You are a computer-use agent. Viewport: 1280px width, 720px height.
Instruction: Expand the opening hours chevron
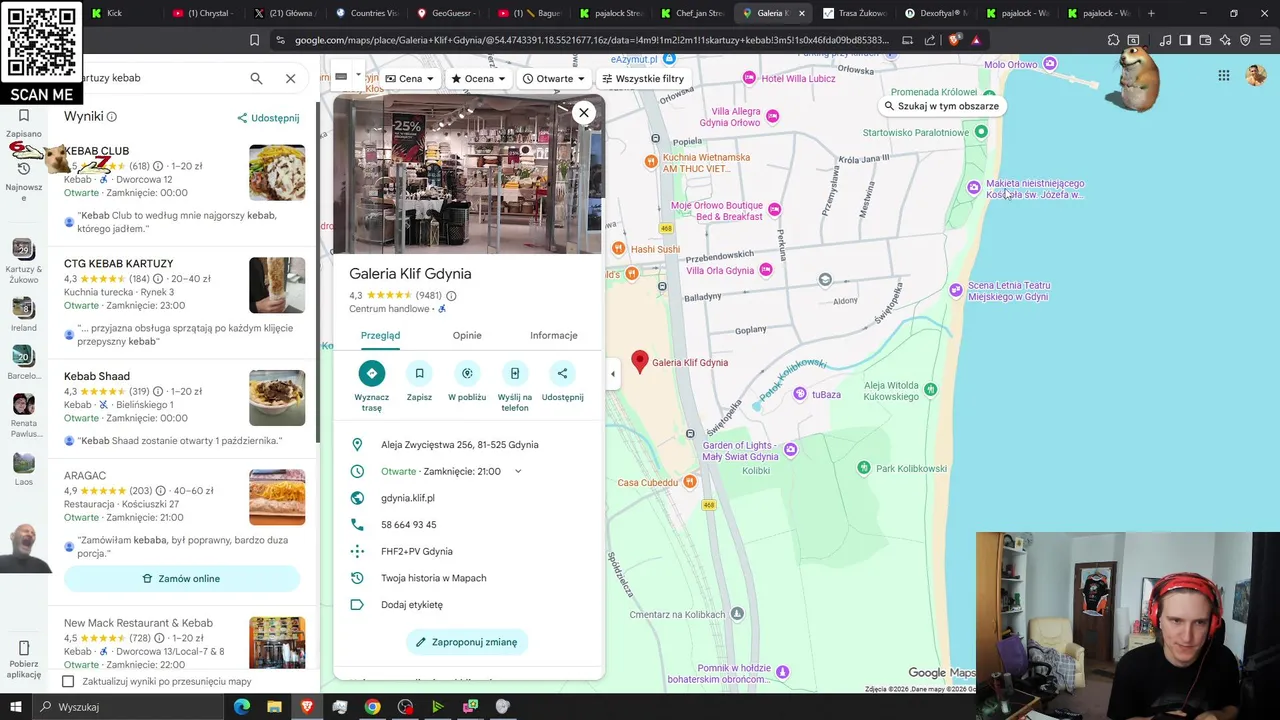click(x=518, y=471)
